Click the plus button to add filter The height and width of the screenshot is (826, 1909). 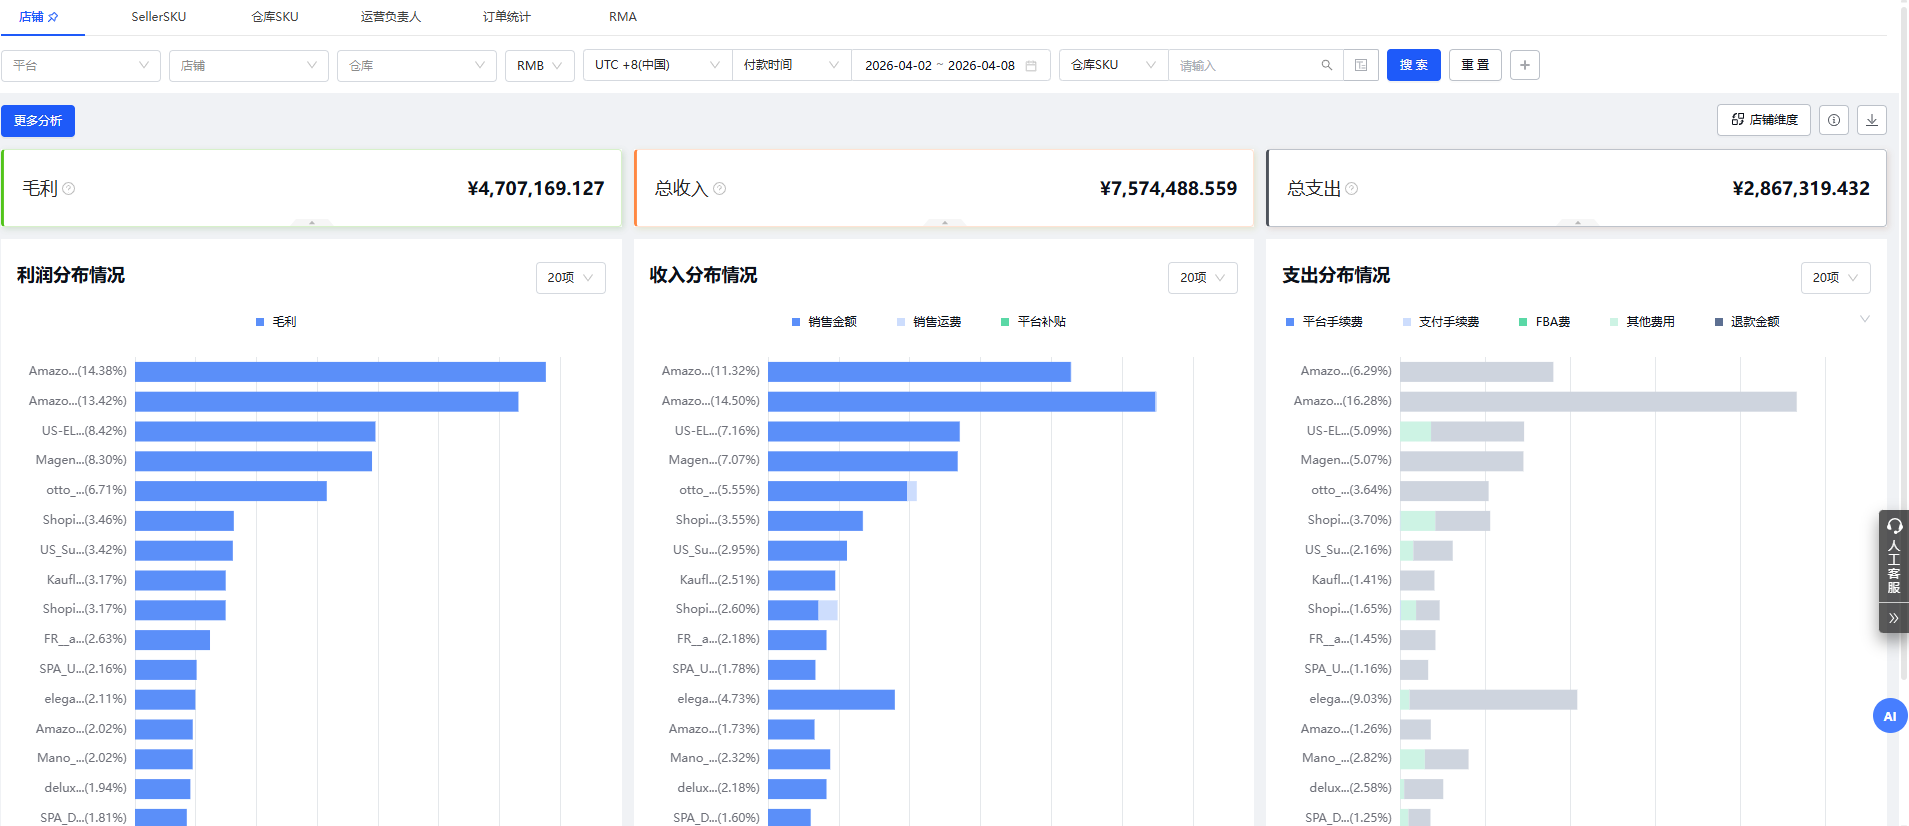[x=1525, y=65]
